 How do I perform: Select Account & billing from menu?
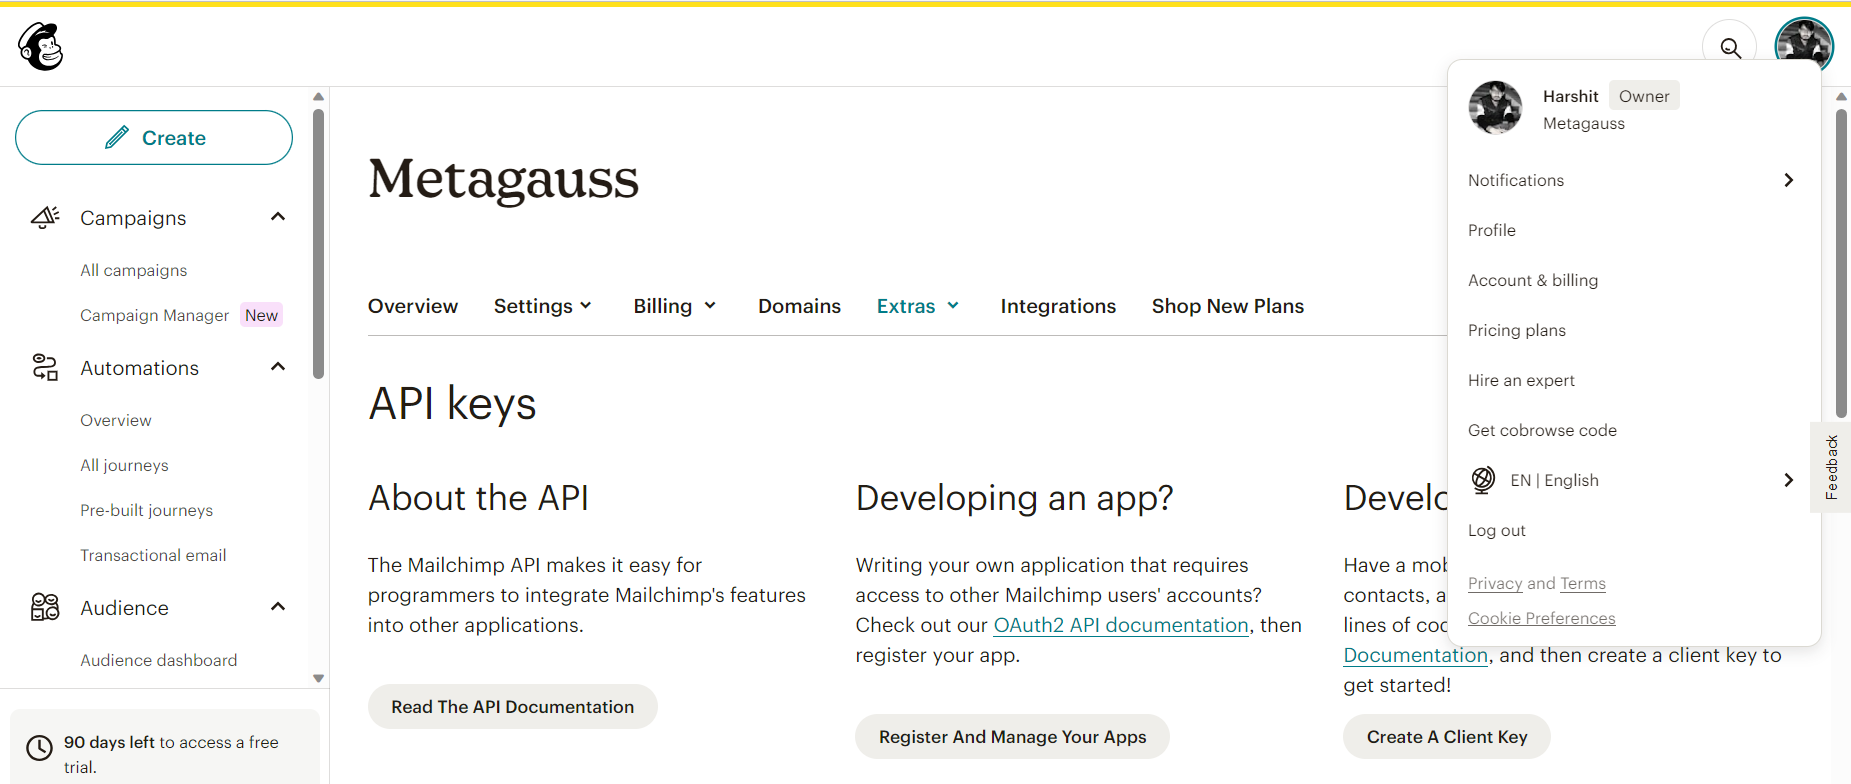point(1532,280)
